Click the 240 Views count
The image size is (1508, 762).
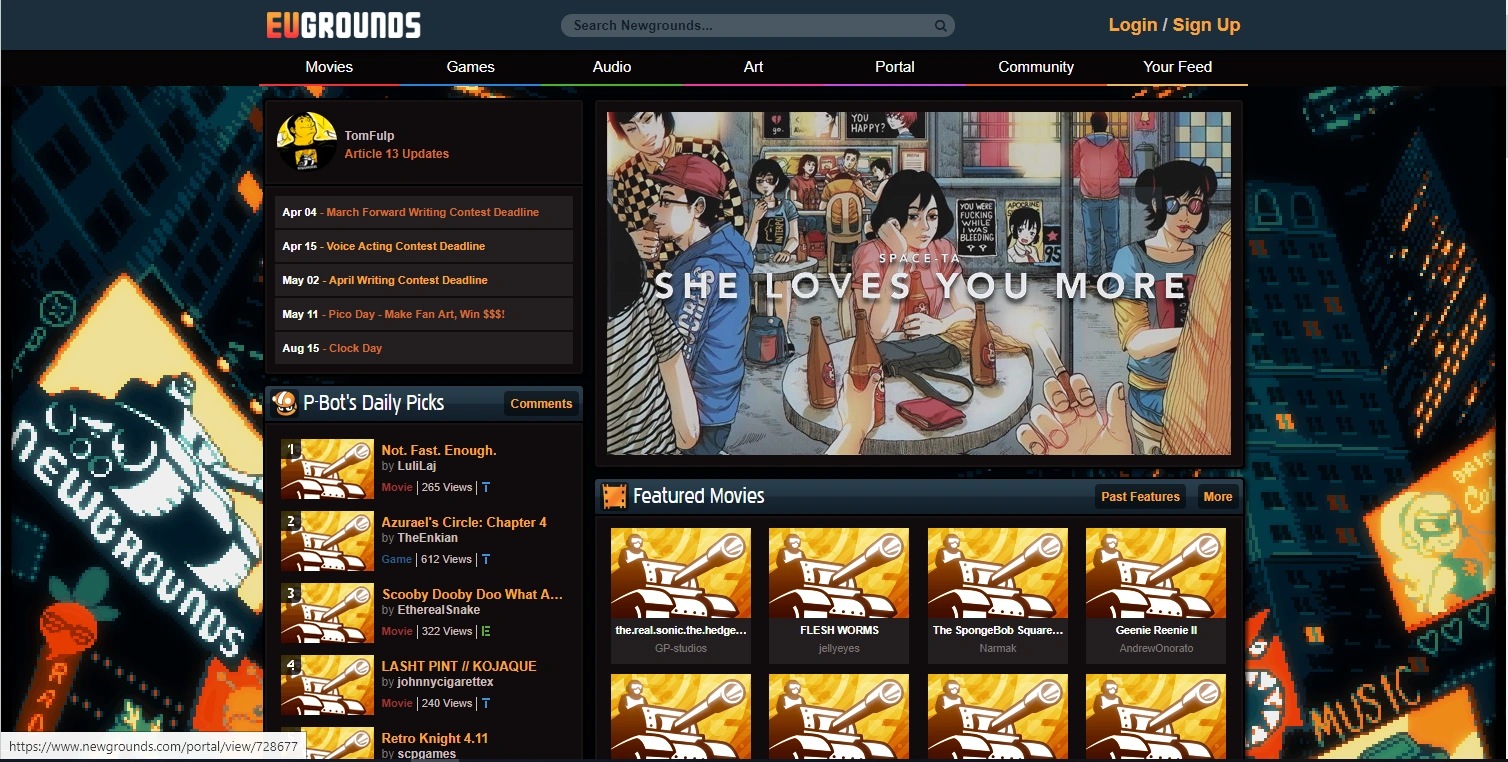click(446, 704)
